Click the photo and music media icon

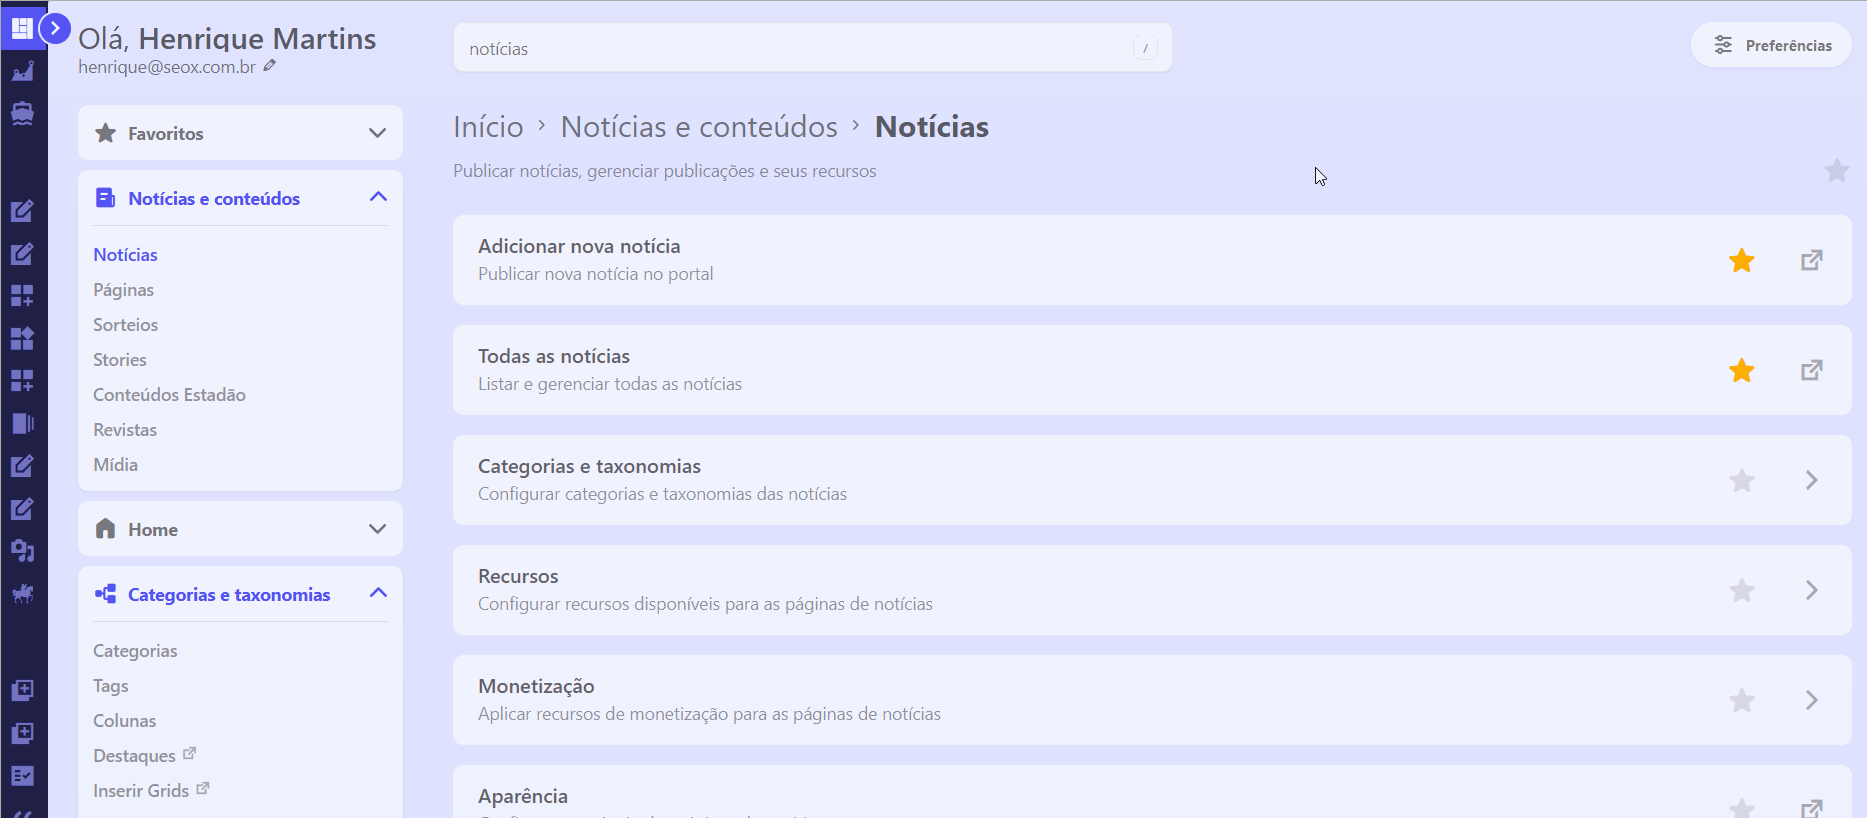pos(22,551)
